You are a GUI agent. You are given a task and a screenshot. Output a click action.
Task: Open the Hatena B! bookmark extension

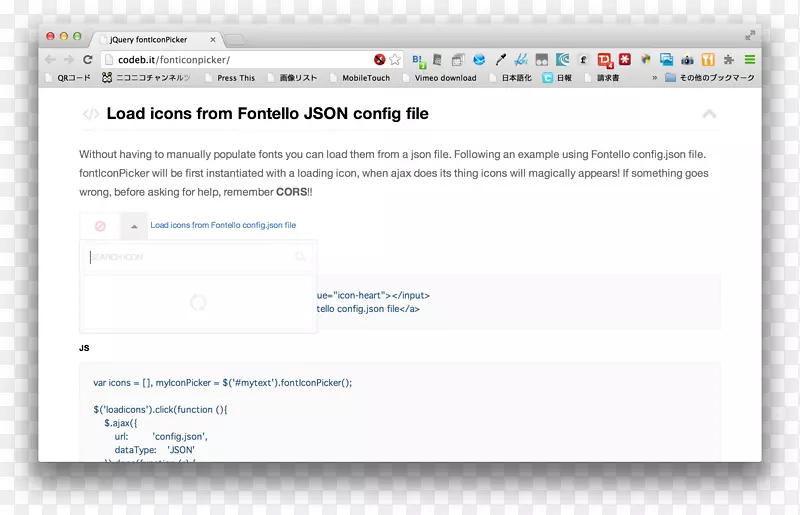click(x=419, y=61)
